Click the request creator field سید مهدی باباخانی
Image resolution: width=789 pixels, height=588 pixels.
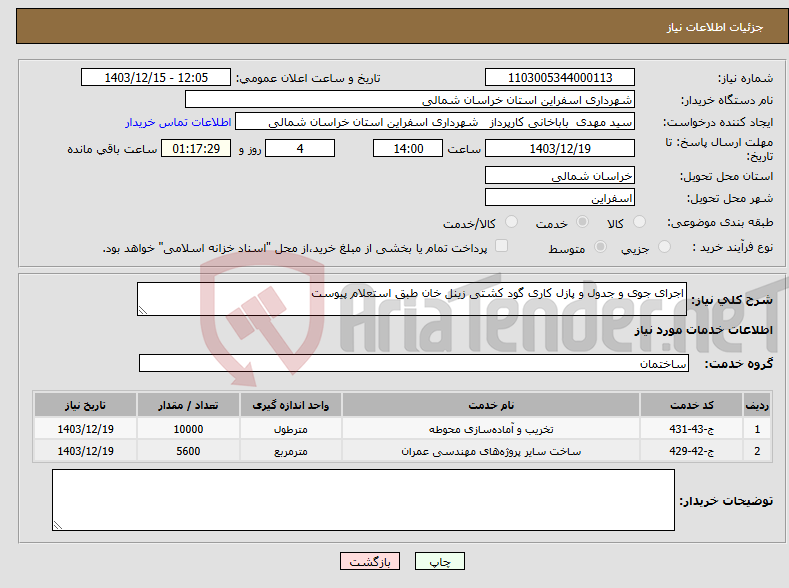click(x=435, y=122)
